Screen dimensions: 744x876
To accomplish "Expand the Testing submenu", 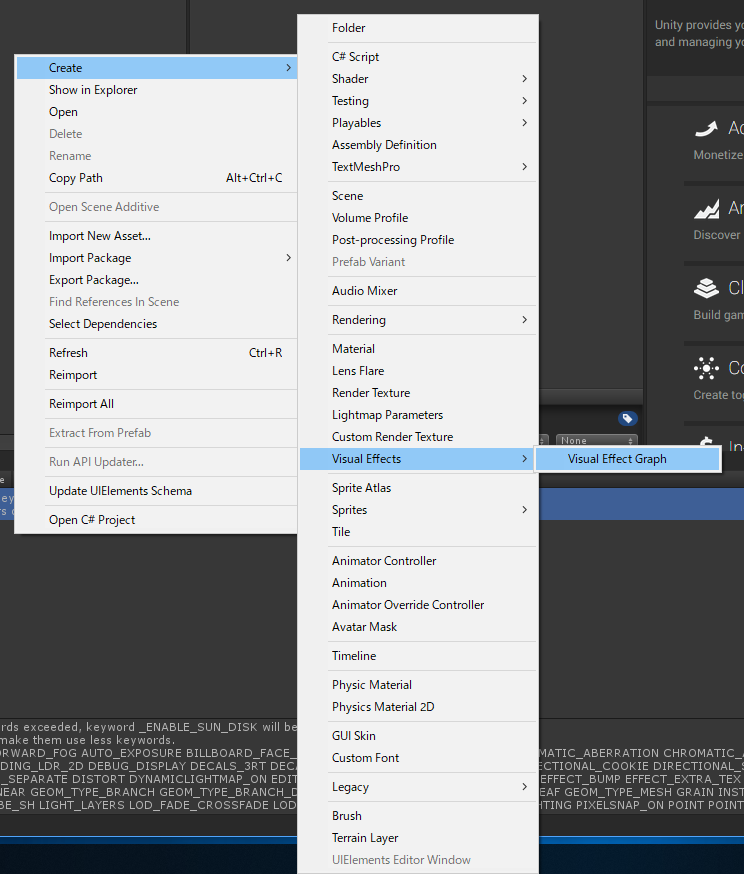I will tap(418, 101).
